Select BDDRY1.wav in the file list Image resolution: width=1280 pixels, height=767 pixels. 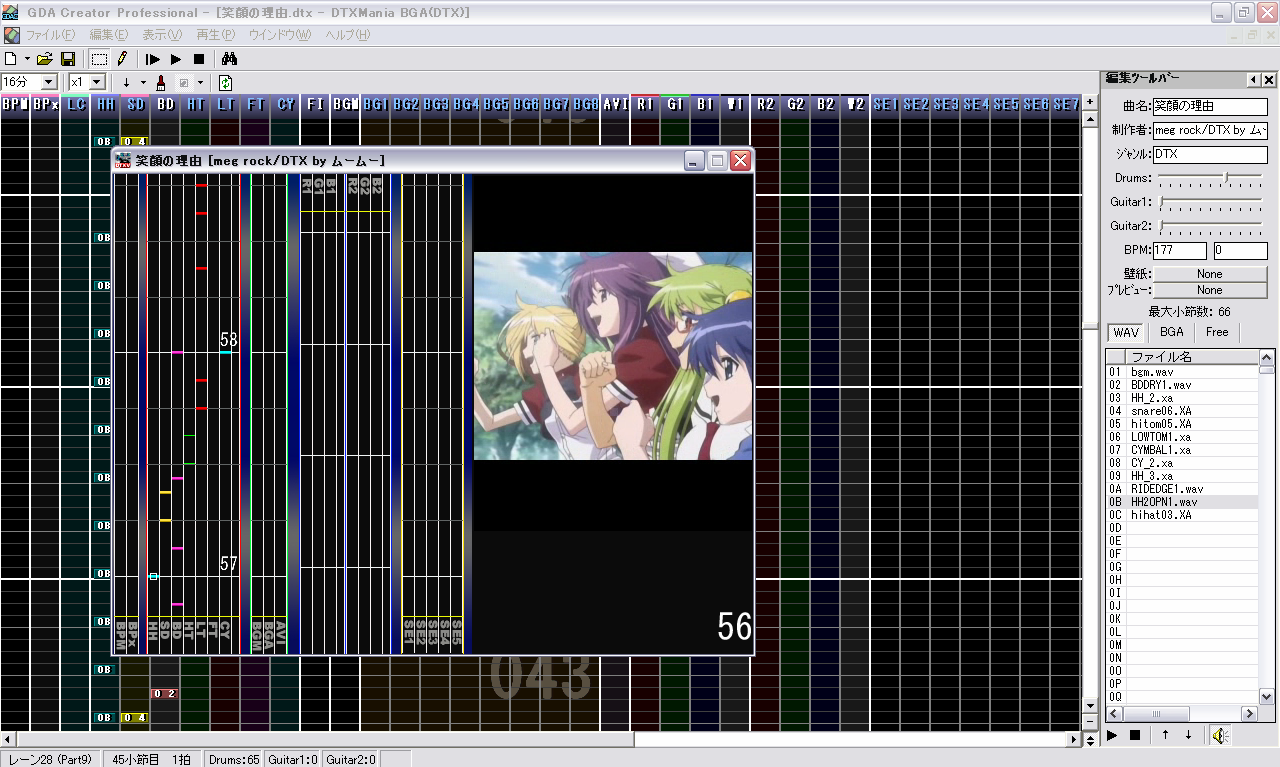coord(1182,385)
